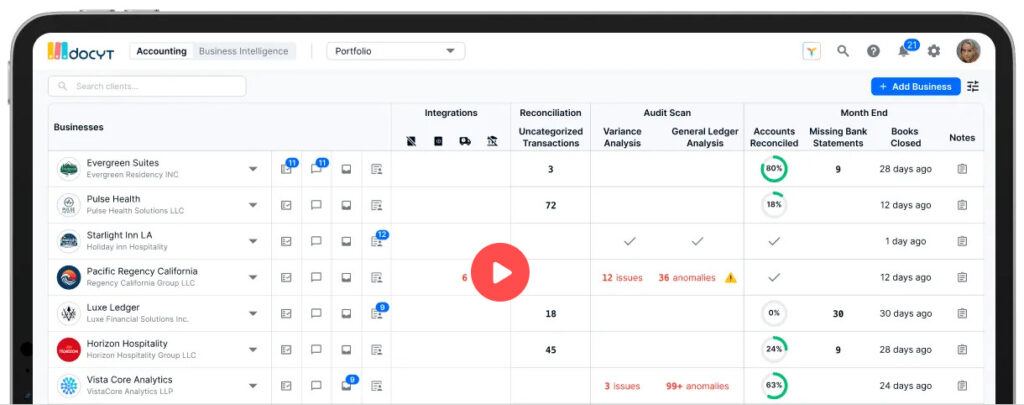
Task: Click the 80% accounts reconciled progress ring
Action: [774, 169]
